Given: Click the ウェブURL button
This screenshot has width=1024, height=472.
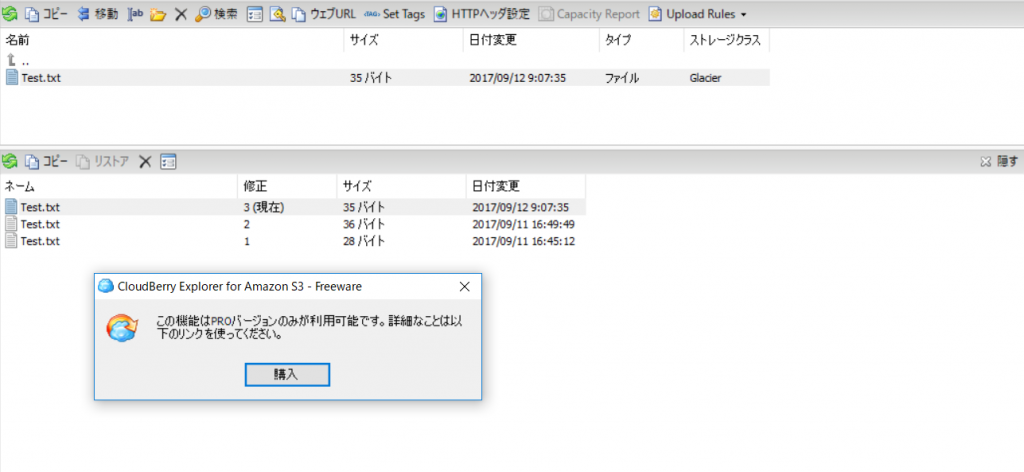Looking at the screenshot, I should (324, 14).
